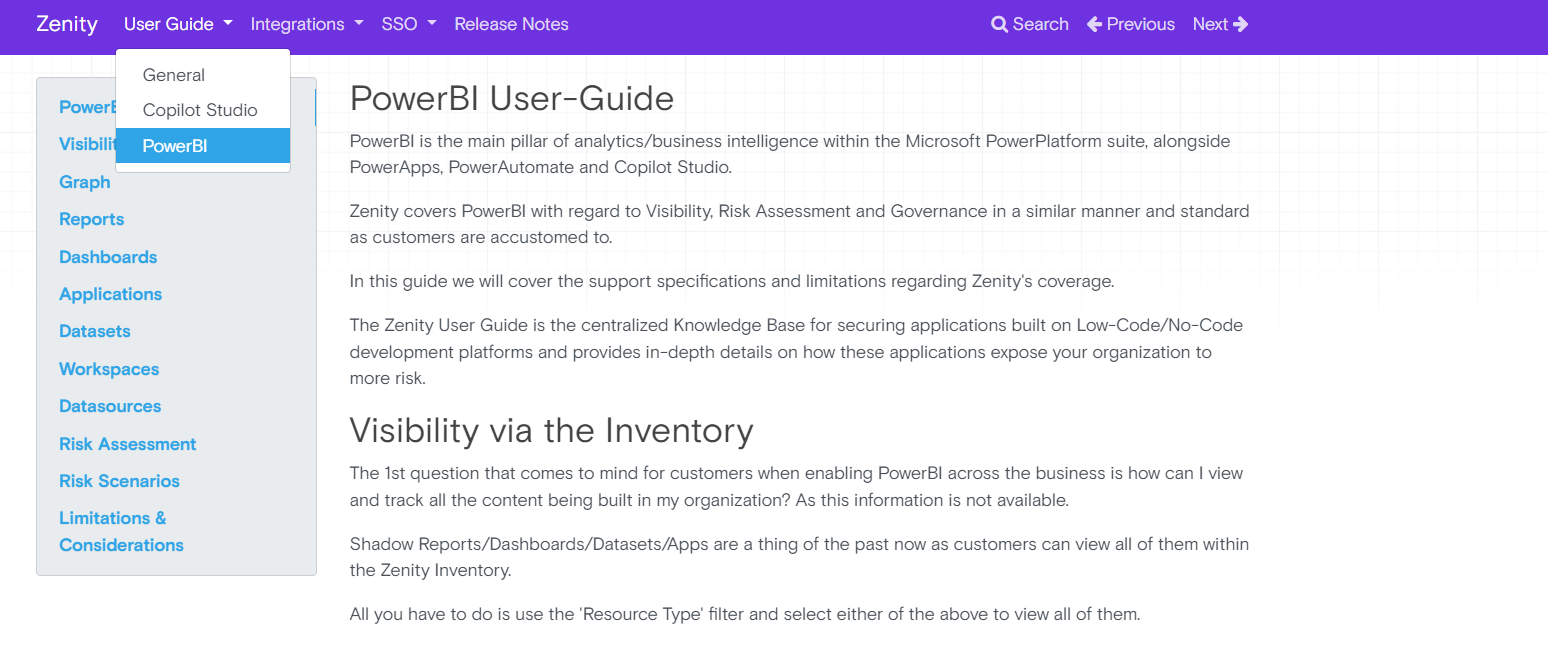
Task: Jump to the Graph section in sidebar
Action: [x=85, y=182]
